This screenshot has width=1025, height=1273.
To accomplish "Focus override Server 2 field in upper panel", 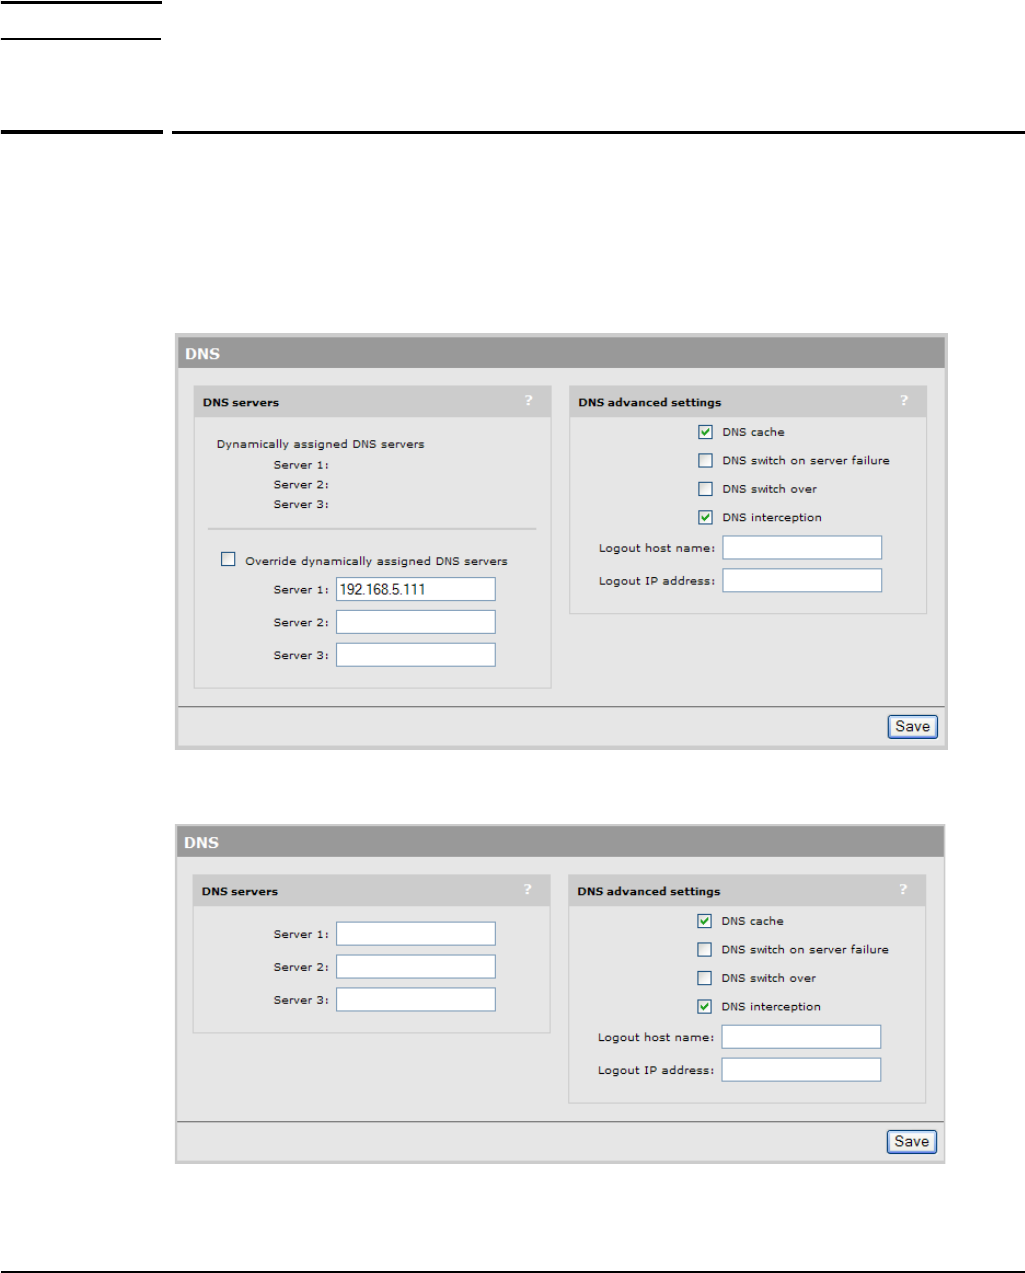I will (416, 622).
